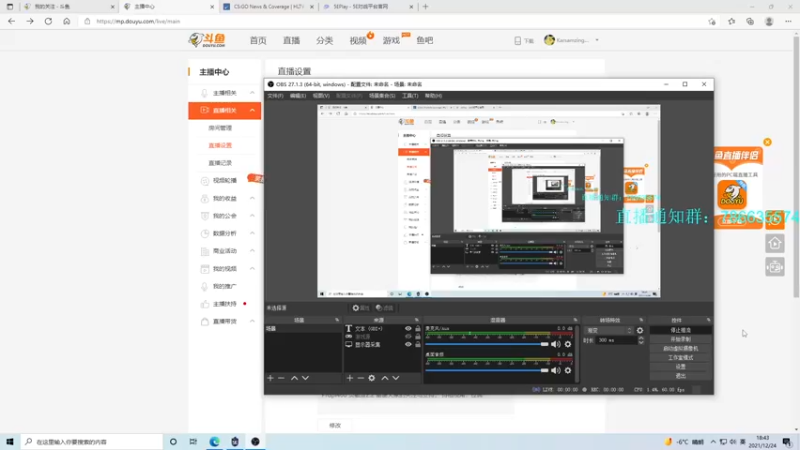Open OBS 设置 button in controls

pyautogui.click(x=680, y=367)
